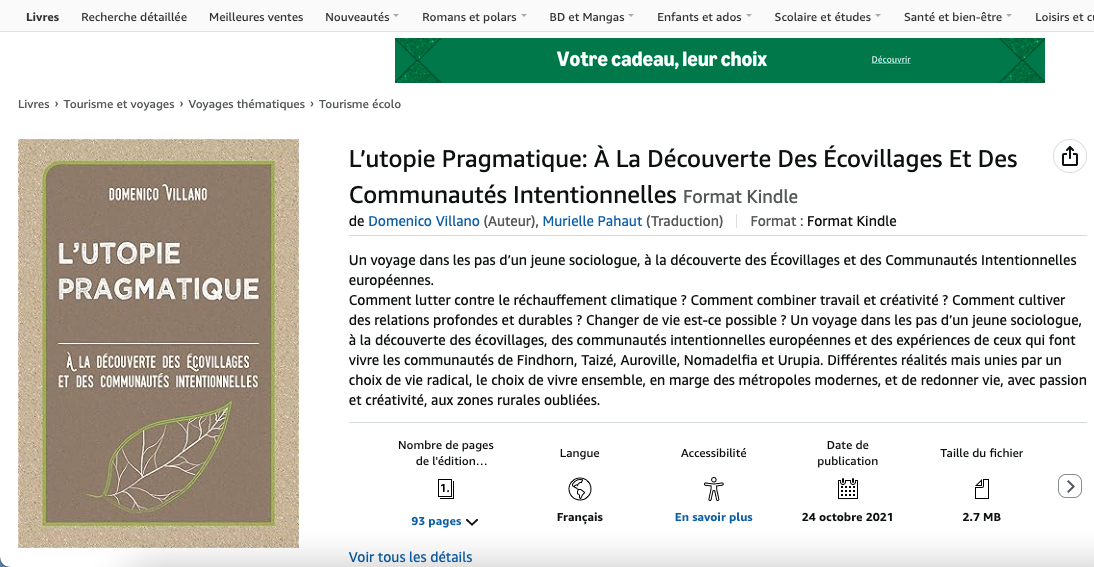Open author Domenico Villano's page

pyautogui.click(x=424, y=221)
